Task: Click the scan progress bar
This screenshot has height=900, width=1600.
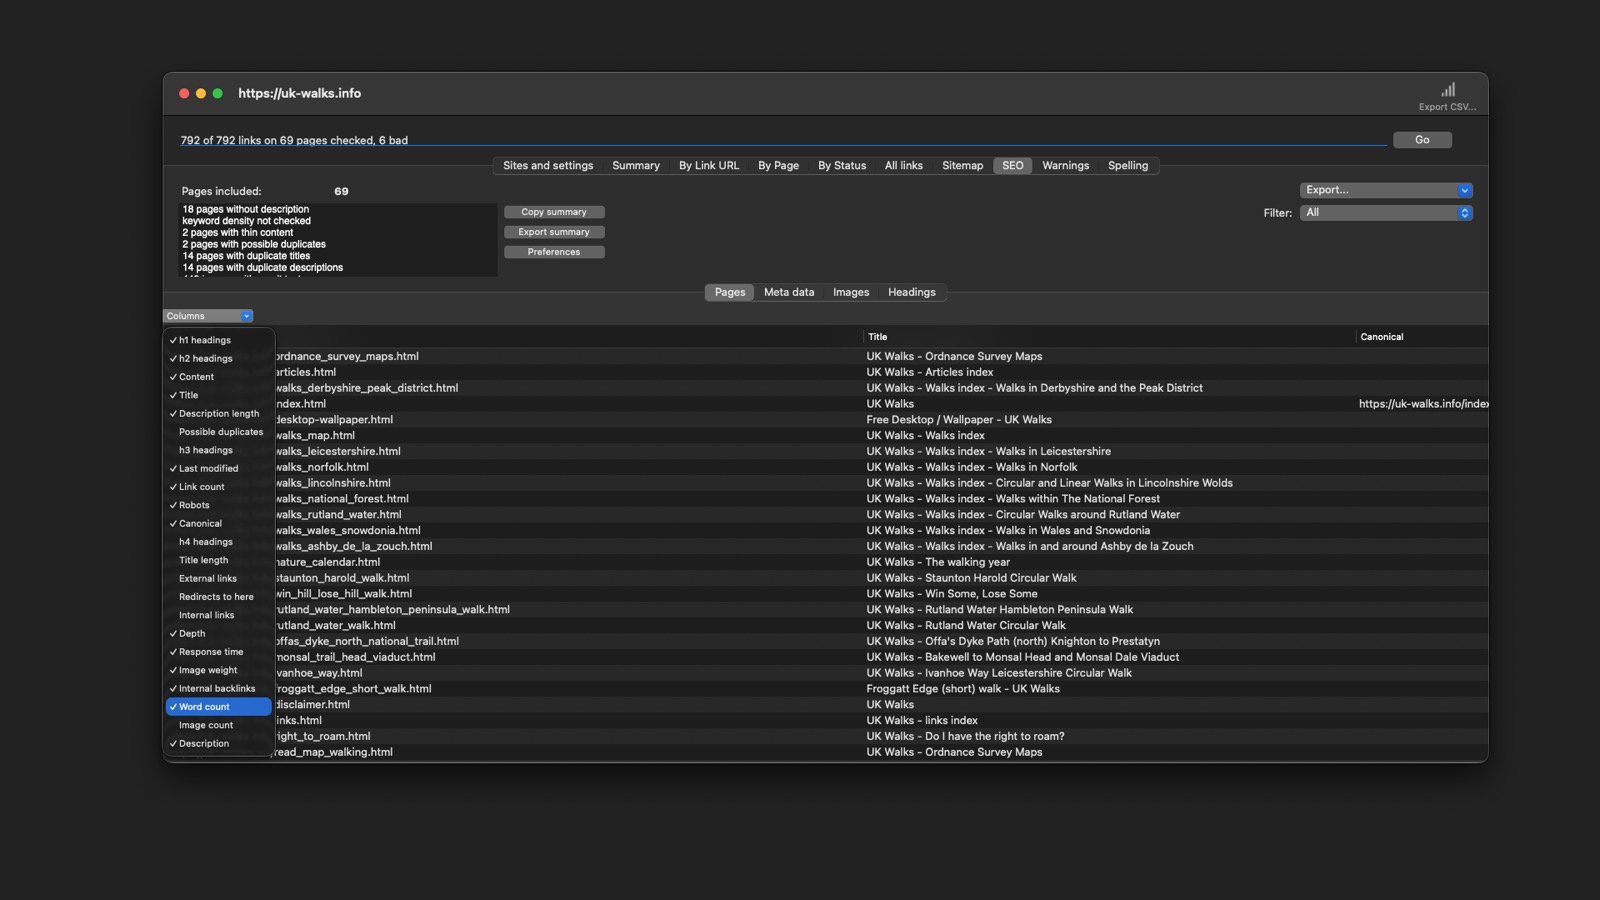Action: [783, 145]
